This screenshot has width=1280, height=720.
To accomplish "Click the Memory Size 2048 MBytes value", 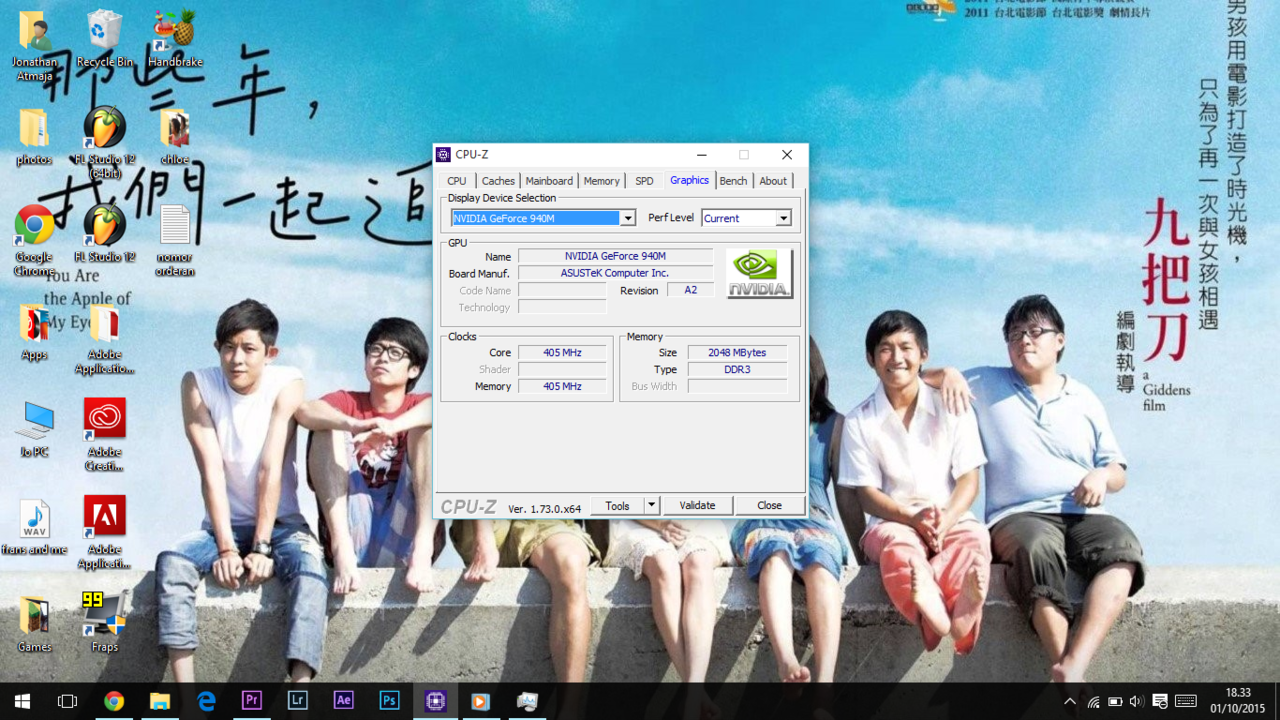I will pos(737,353).
